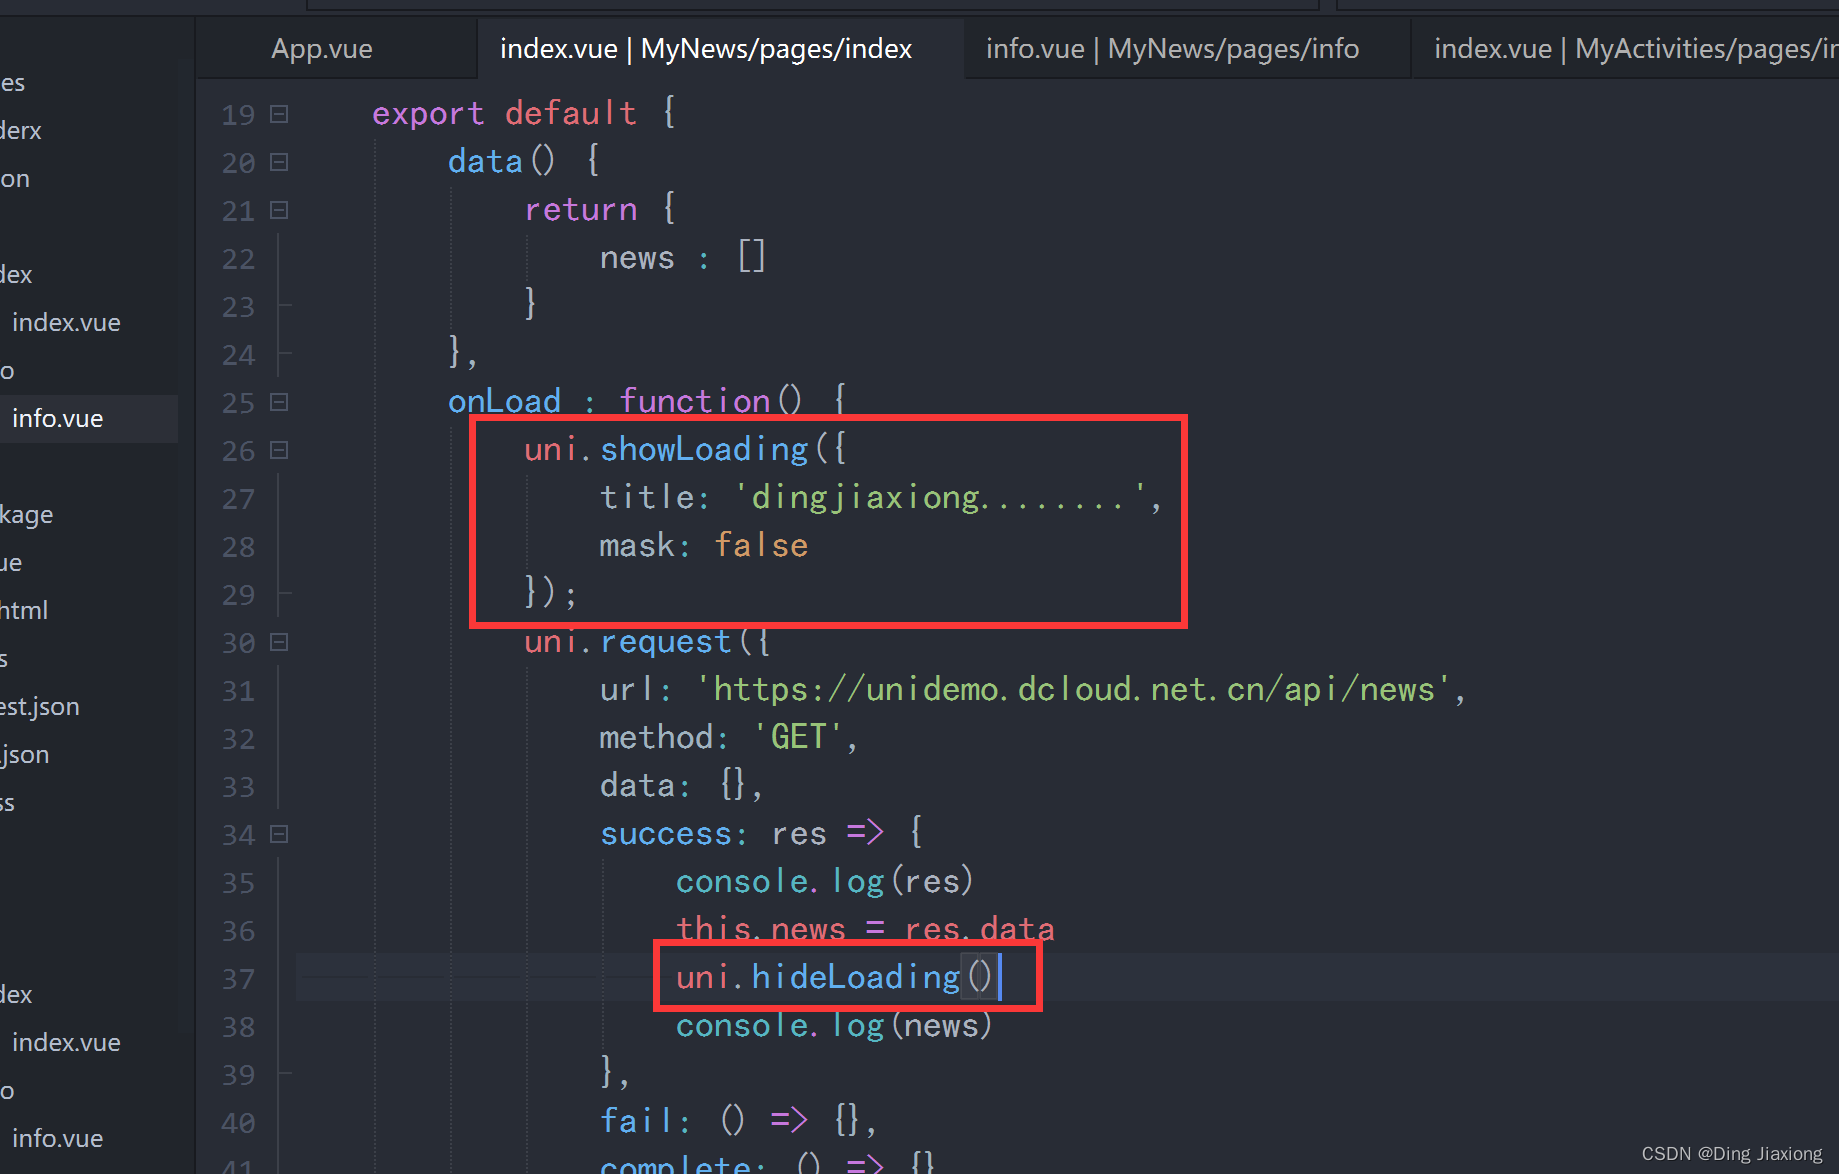Open index.vue under the first pages folder
Image resolution: width=1839 pixels, height=1174 pixels.
pyautogui.click(x=66, y=322)
